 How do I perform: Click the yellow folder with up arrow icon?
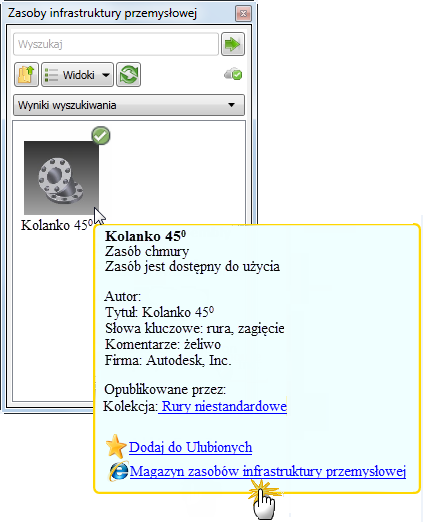click(x=26, y=75)
